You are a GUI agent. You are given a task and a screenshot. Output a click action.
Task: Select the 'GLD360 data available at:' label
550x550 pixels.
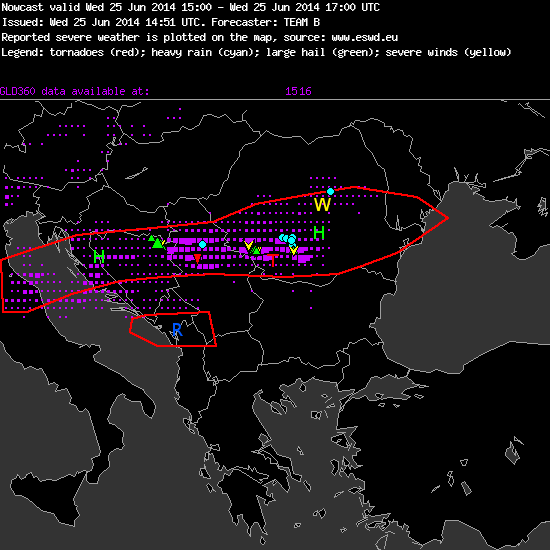(x=75, y=92)
